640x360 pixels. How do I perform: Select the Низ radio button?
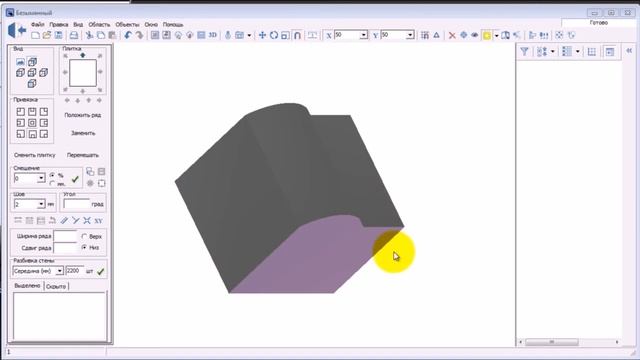pos(84,247)
